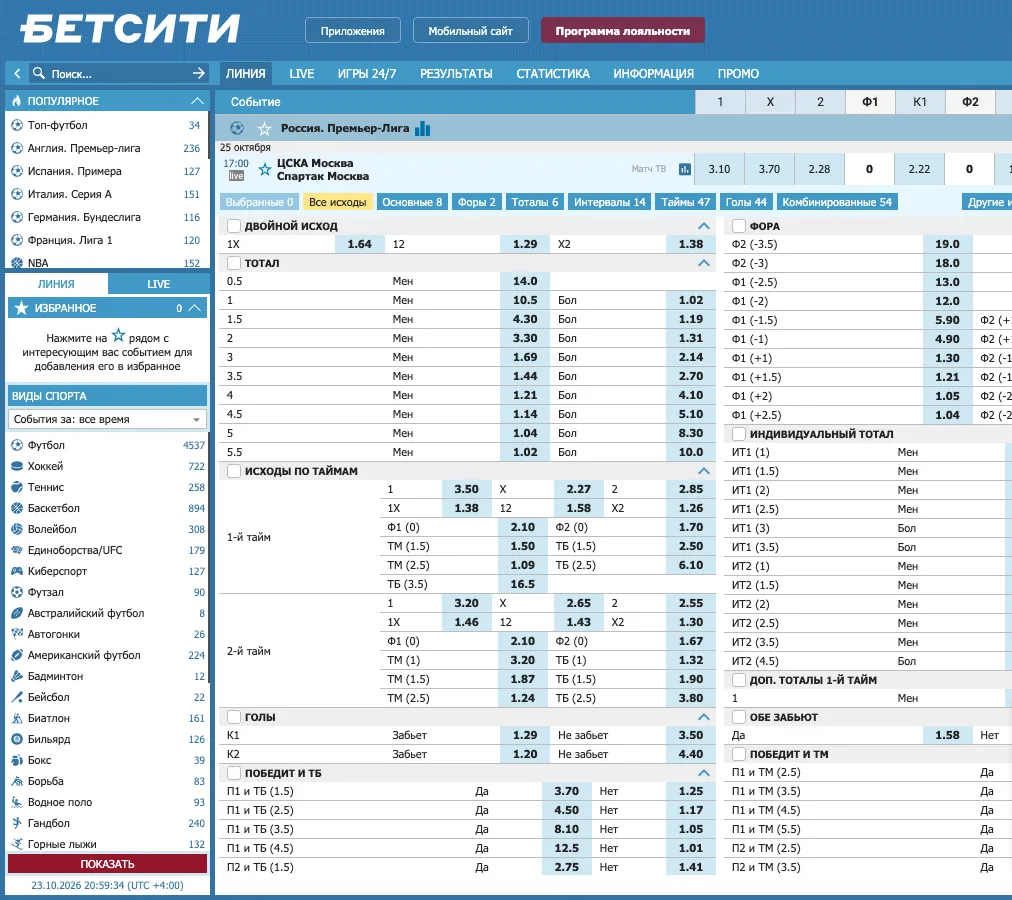The width and height of the screenshot is (1012, 900).
Task: Open ИГРЫ 24/7 menu item
Action: tap(367, 74)
